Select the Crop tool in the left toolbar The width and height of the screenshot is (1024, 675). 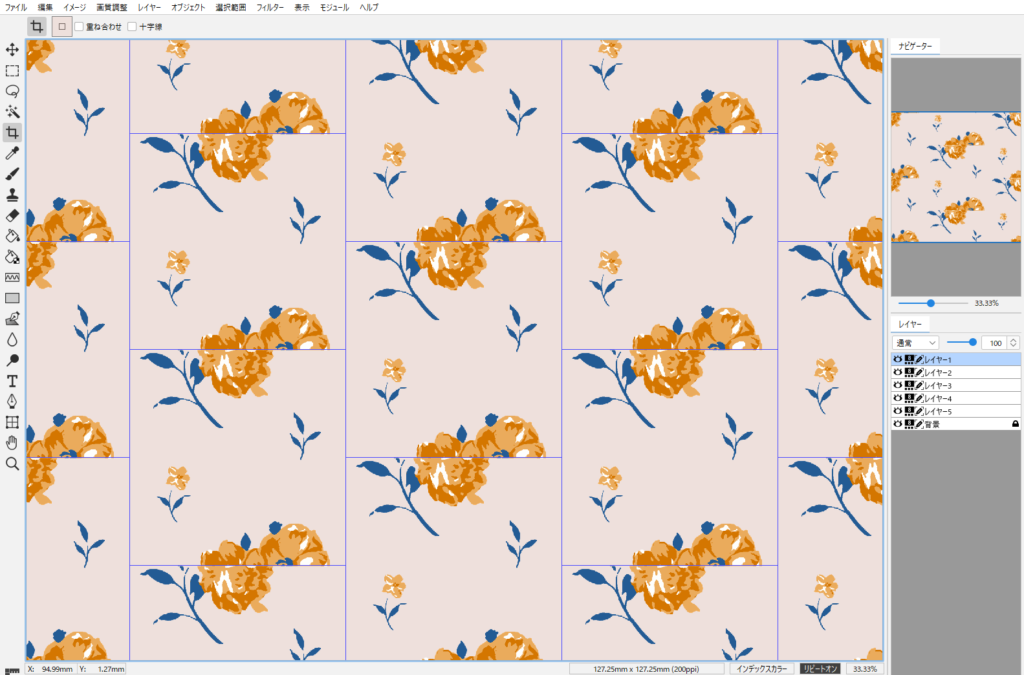(12, 133)
